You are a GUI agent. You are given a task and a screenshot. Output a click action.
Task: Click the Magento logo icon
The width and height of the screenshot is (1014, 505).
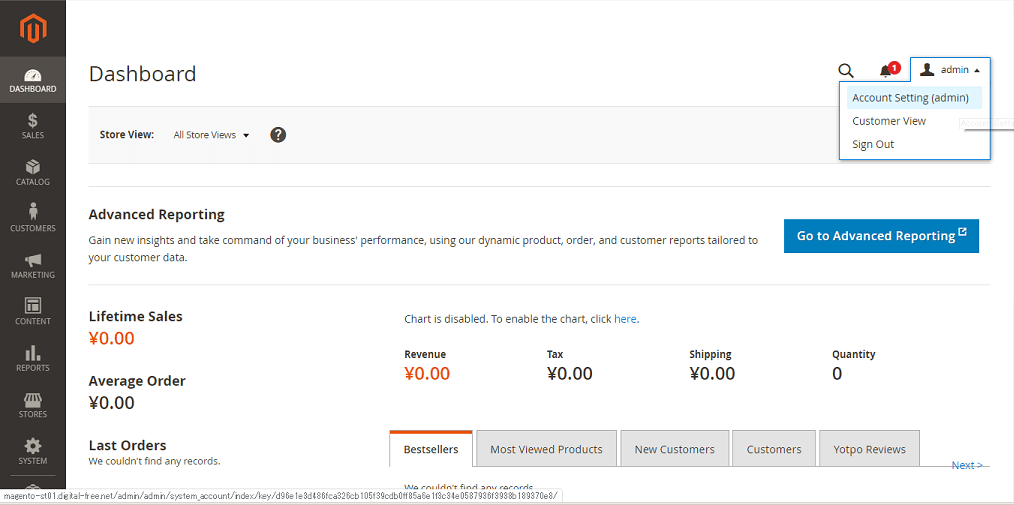32,28
